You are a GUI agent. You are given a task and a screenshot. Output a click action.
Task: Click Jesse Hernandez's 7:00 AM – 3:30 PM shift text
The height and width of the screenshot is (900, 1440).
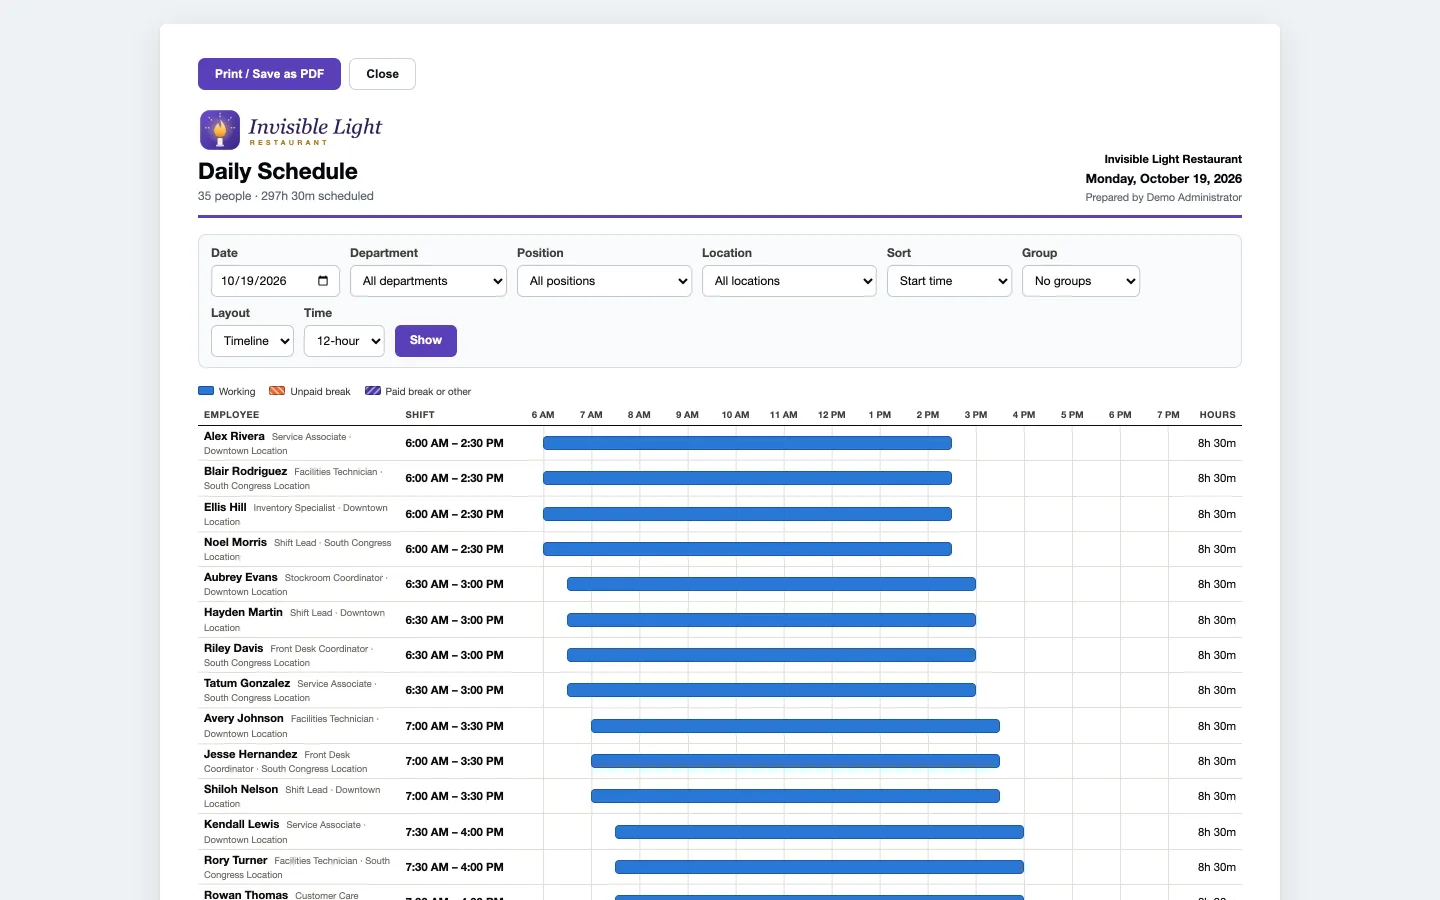[454, 761]
